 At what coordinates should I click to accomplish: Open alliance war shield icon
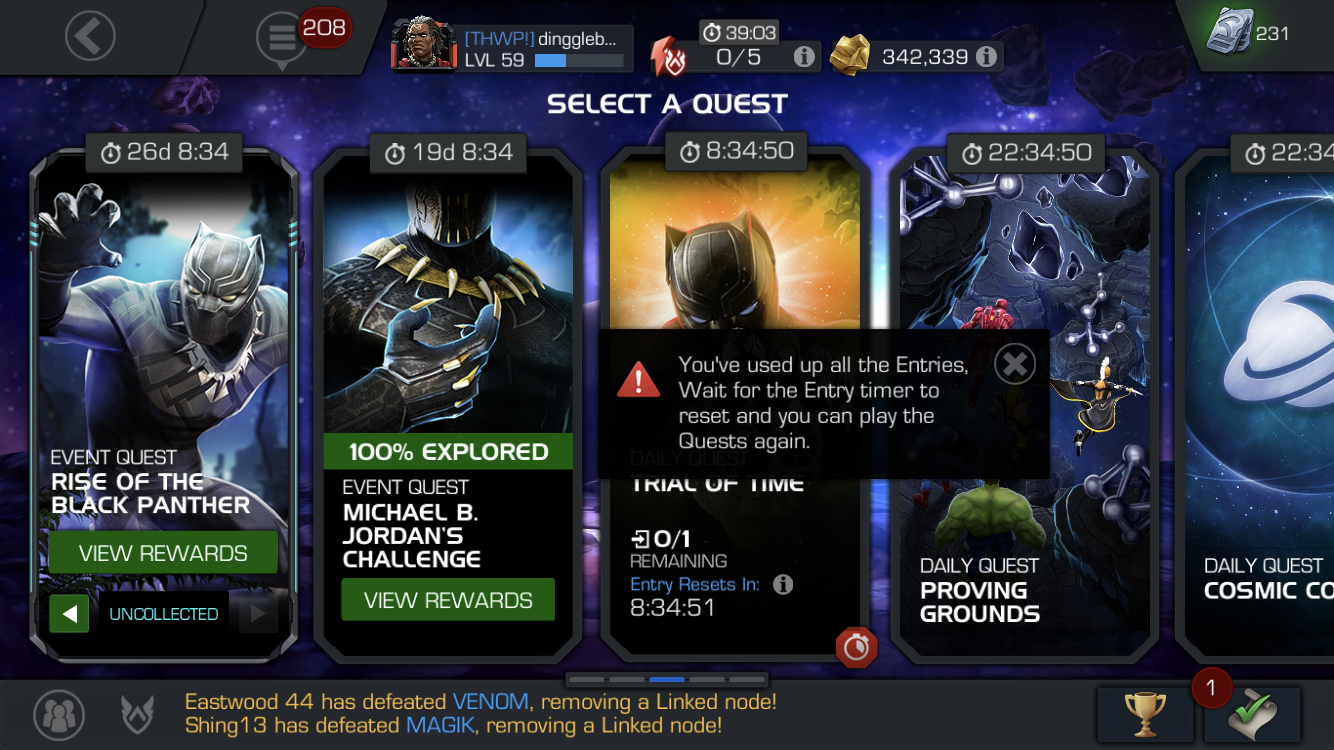coord(137,715)
